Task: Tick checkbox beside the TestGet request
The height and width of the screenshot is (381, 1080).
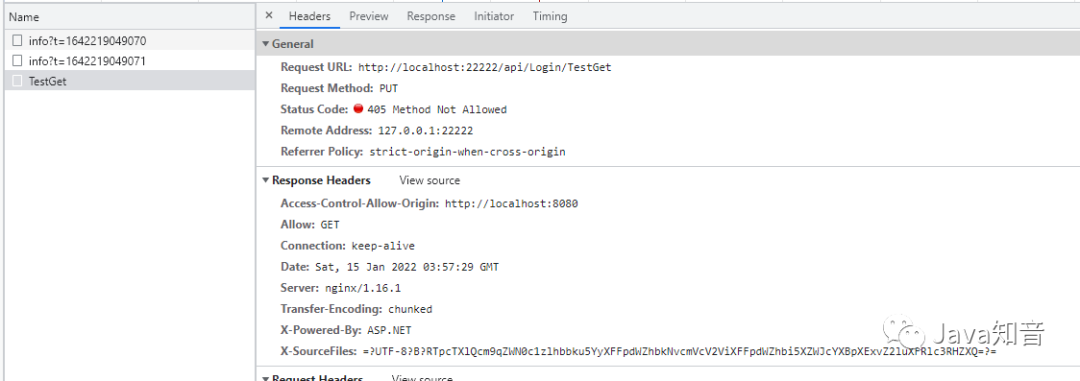Action: 17,81
